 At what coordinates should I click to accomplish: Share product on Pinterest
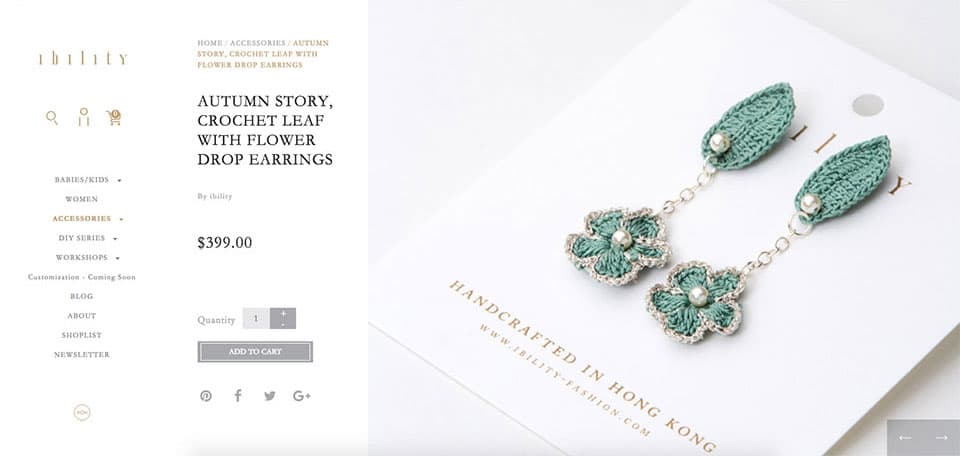click(x=206, y=396)
